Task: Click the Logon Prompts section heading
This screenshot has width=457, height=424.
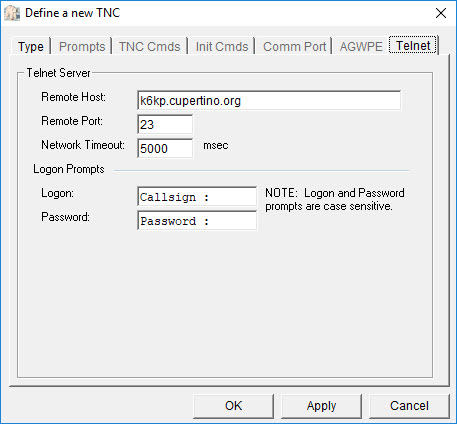Action: click(69, 169)
